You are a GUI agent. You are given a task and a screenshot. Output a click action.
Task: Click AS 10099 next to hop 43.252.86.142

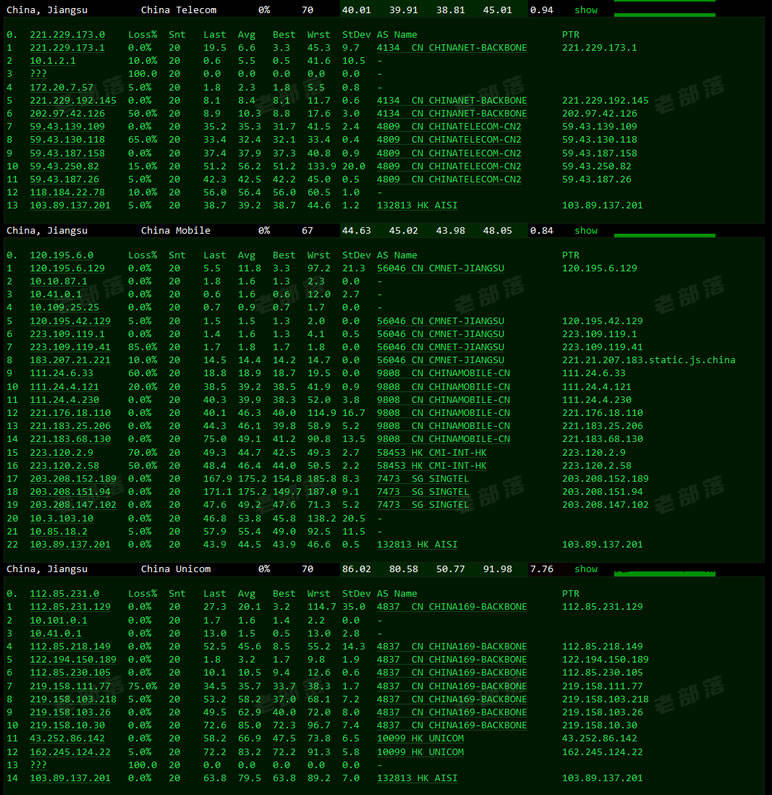point(391,738)
